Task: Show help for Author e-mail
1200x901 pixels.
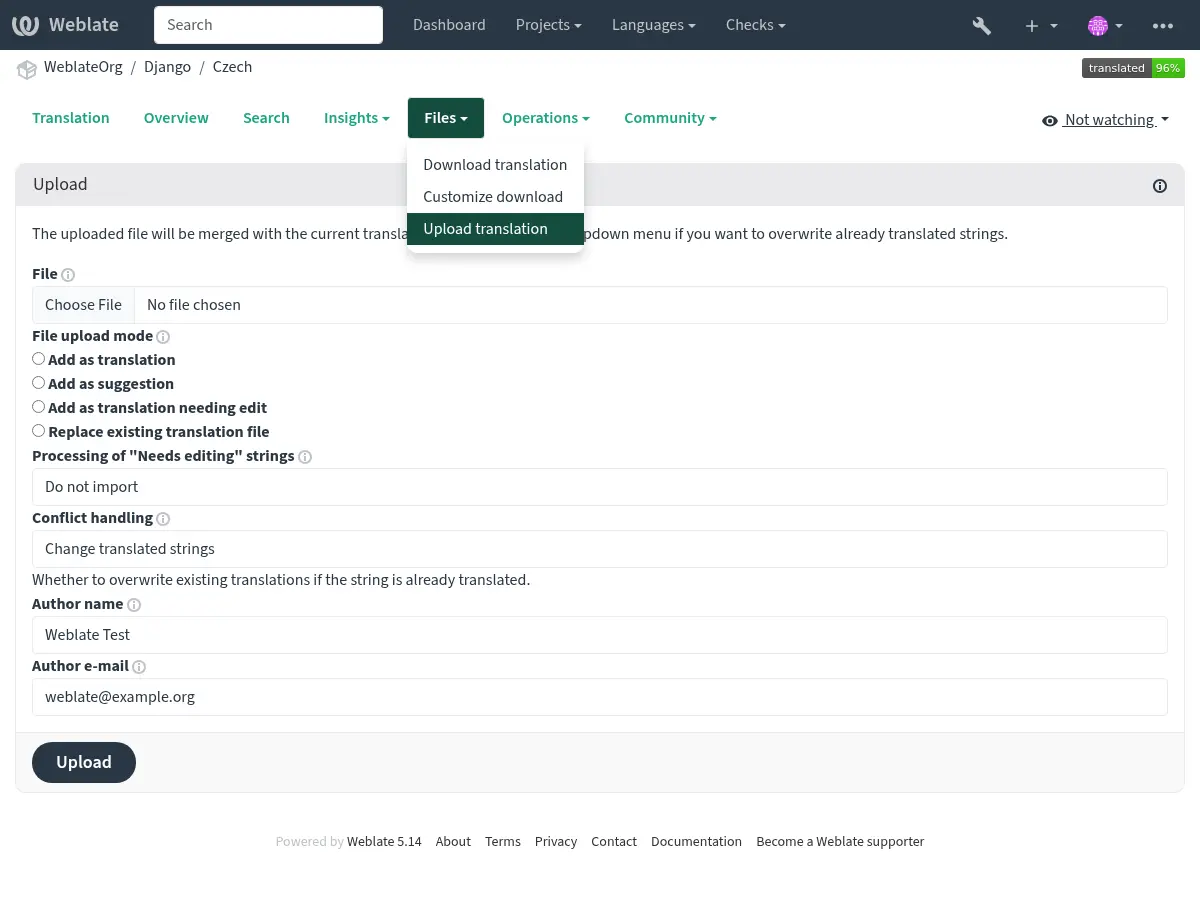Action: 139,666
